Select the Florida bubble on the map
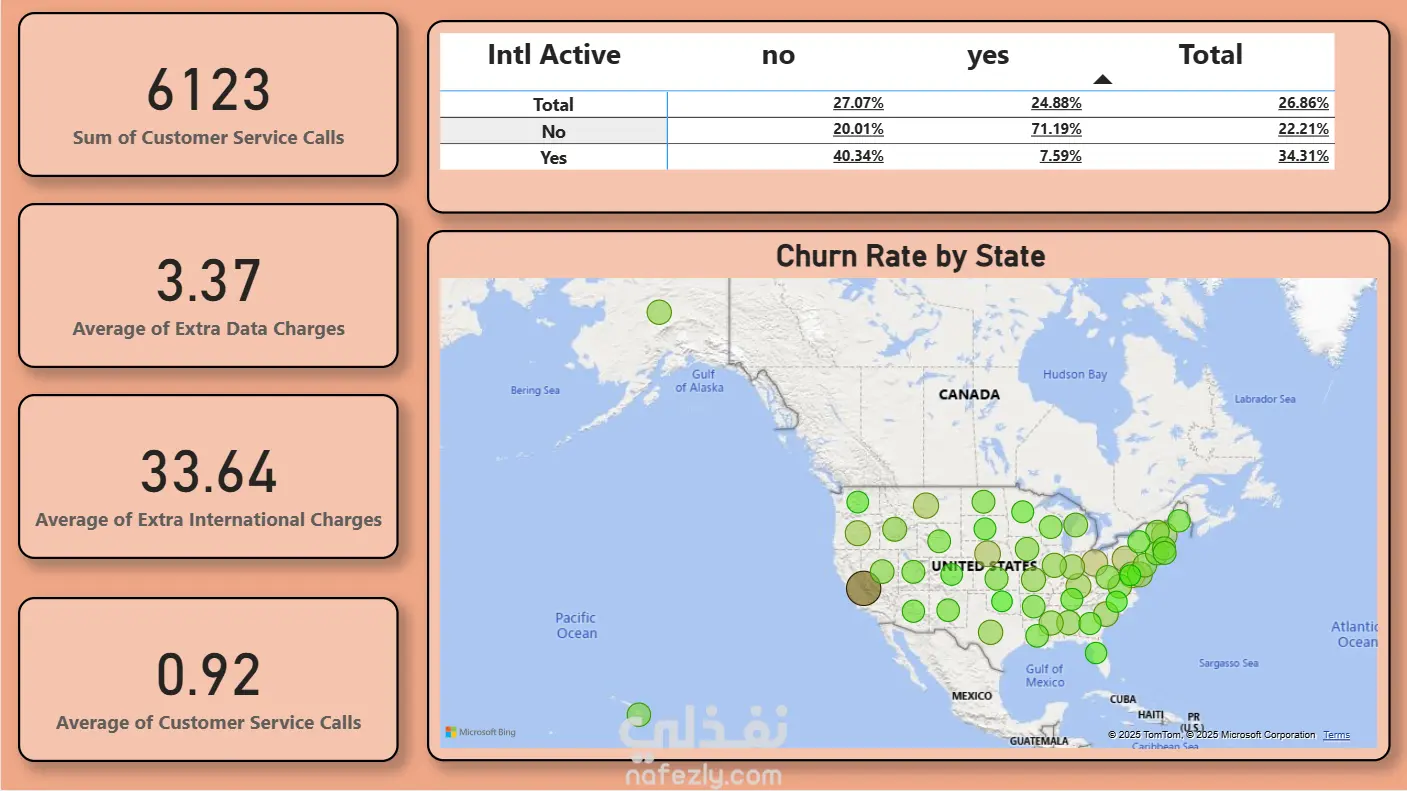 coord(1096,653)
